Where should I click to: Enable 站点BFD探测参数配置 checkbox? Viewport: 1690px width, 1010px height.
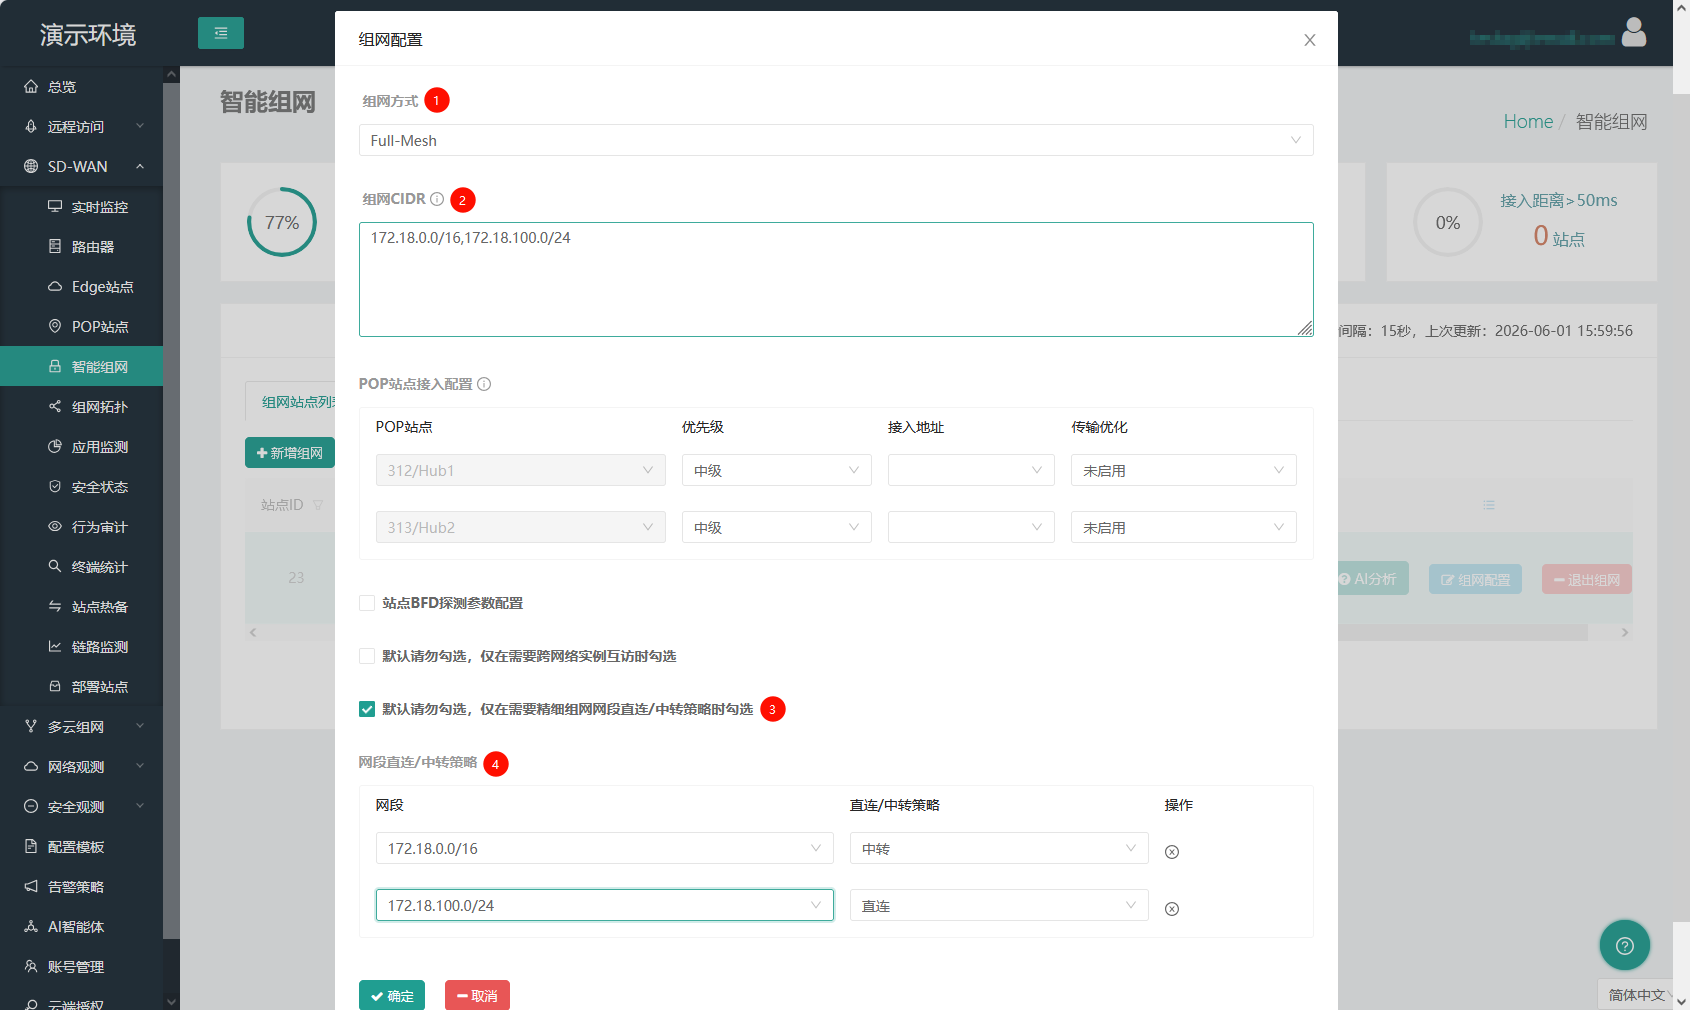(367, 603)
